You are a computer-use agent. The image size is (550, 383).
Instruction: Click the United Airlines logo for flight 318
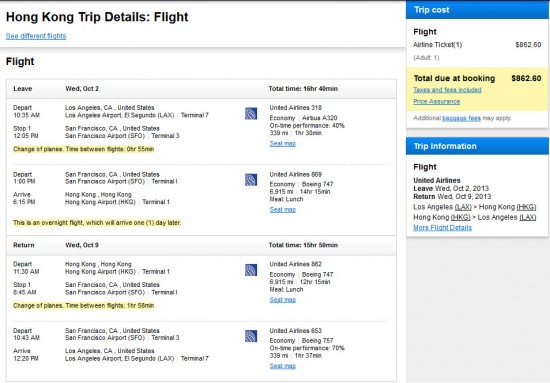tap(251, 113)
